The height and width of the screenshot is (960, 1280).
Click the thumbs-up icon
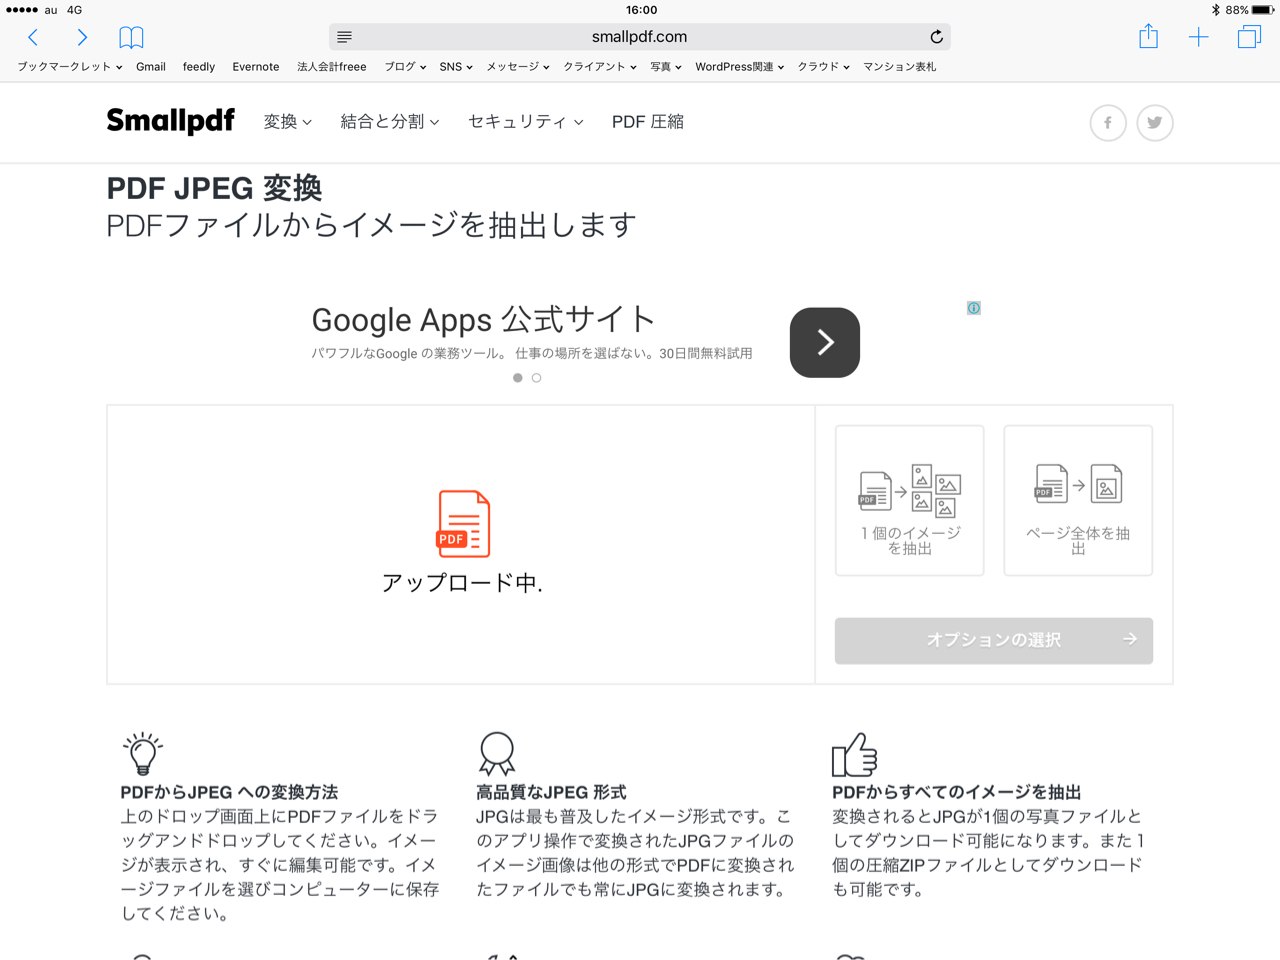(854, 755)
